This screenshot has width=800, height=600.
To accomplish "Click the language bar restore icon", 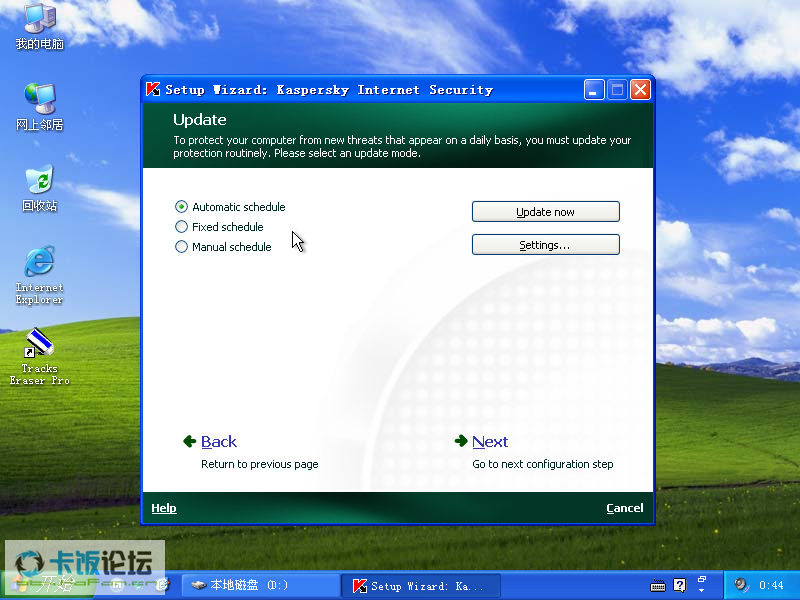I will [x=702, y=580].
